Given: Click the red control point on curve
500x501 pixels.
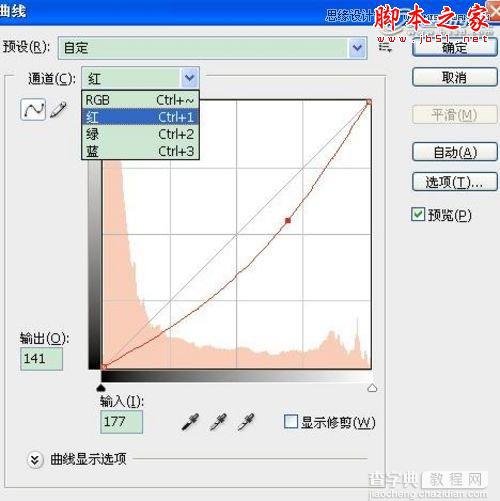Looking at the screenshot, I should [288, 220].
